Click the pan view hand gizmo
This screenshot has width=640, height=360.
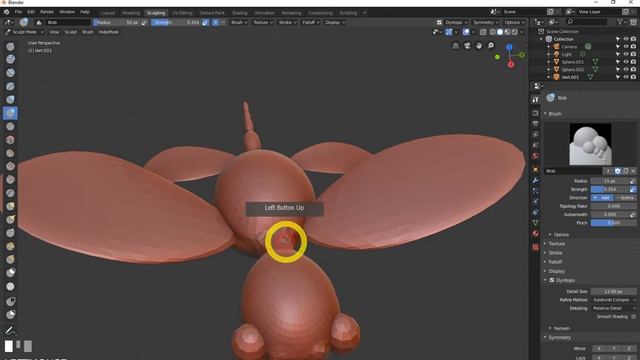point(479,46)
